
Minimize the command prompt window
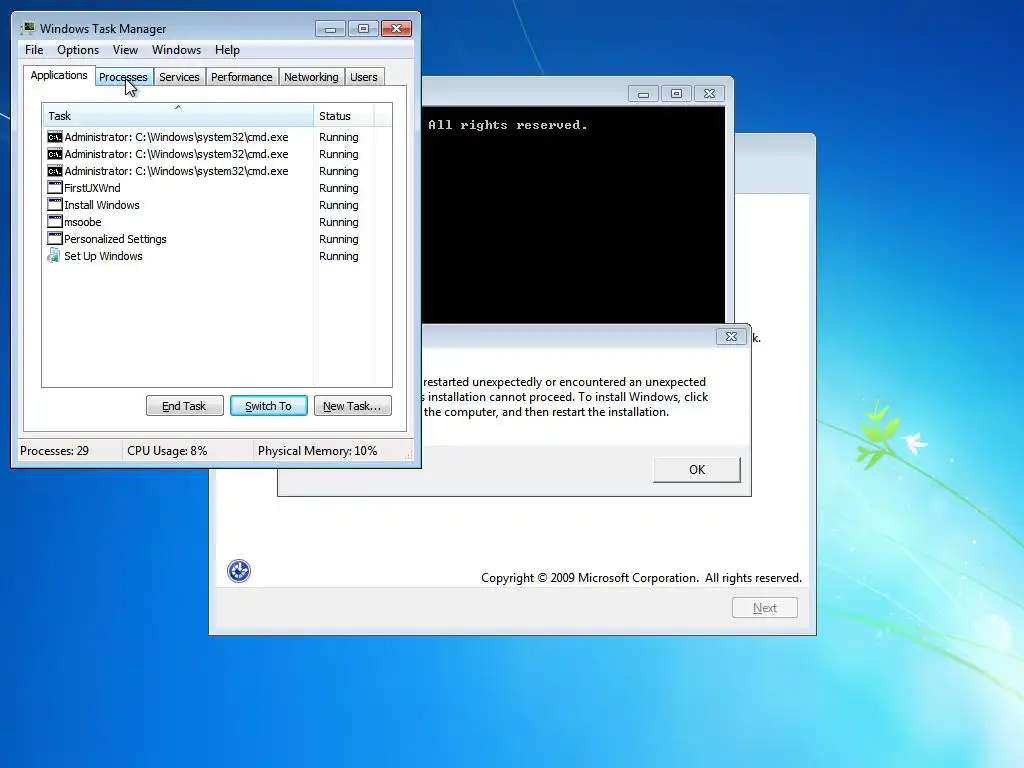(643, 94)
